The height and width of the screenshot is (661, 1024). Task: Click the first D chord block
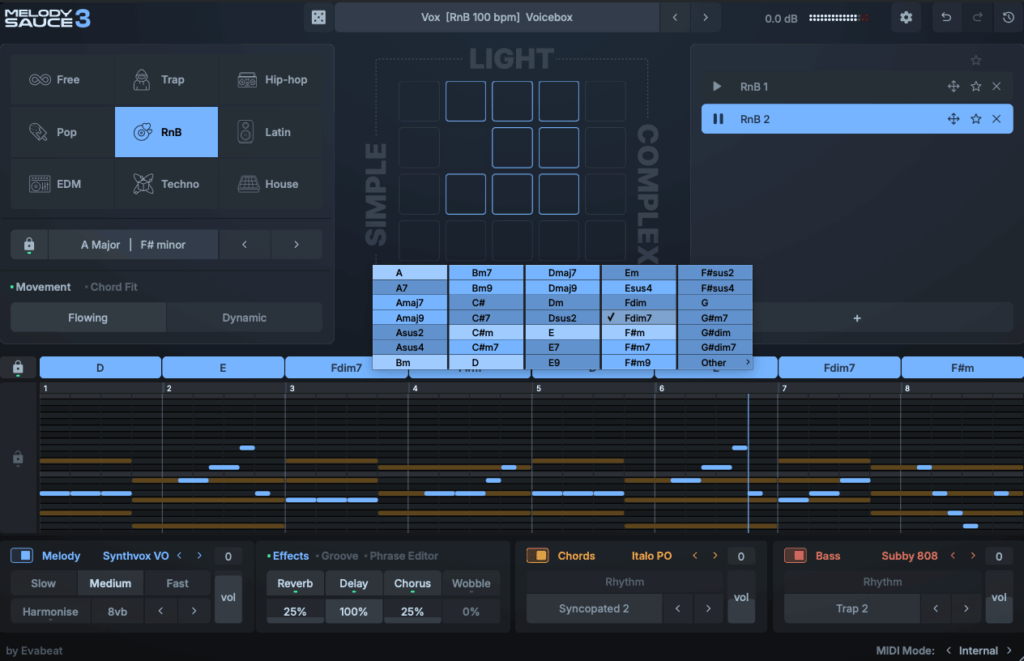[x=100, y=368]
